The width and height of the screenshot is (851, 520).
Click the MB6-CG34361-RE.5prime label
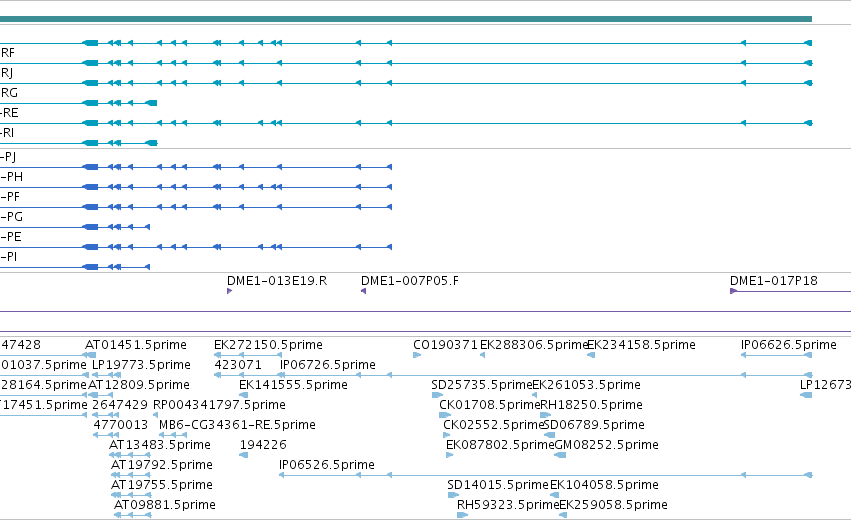237,425
